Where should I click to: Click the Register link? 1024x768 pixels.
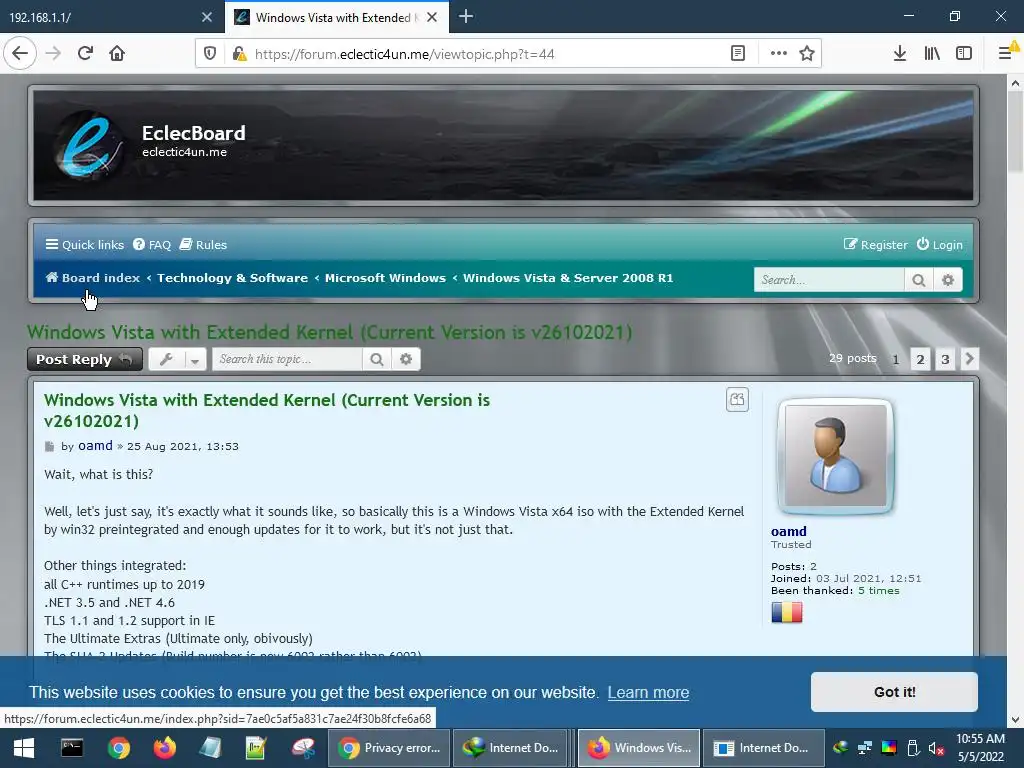pyautogui.click(x=875, y=245)
